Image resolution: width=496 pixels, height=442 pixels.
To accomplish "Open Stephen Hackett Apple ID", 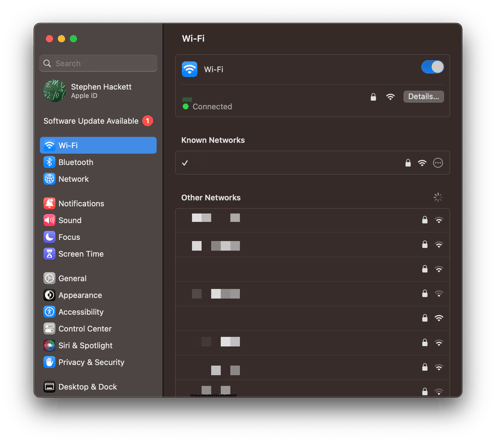I will click(88, 91).
